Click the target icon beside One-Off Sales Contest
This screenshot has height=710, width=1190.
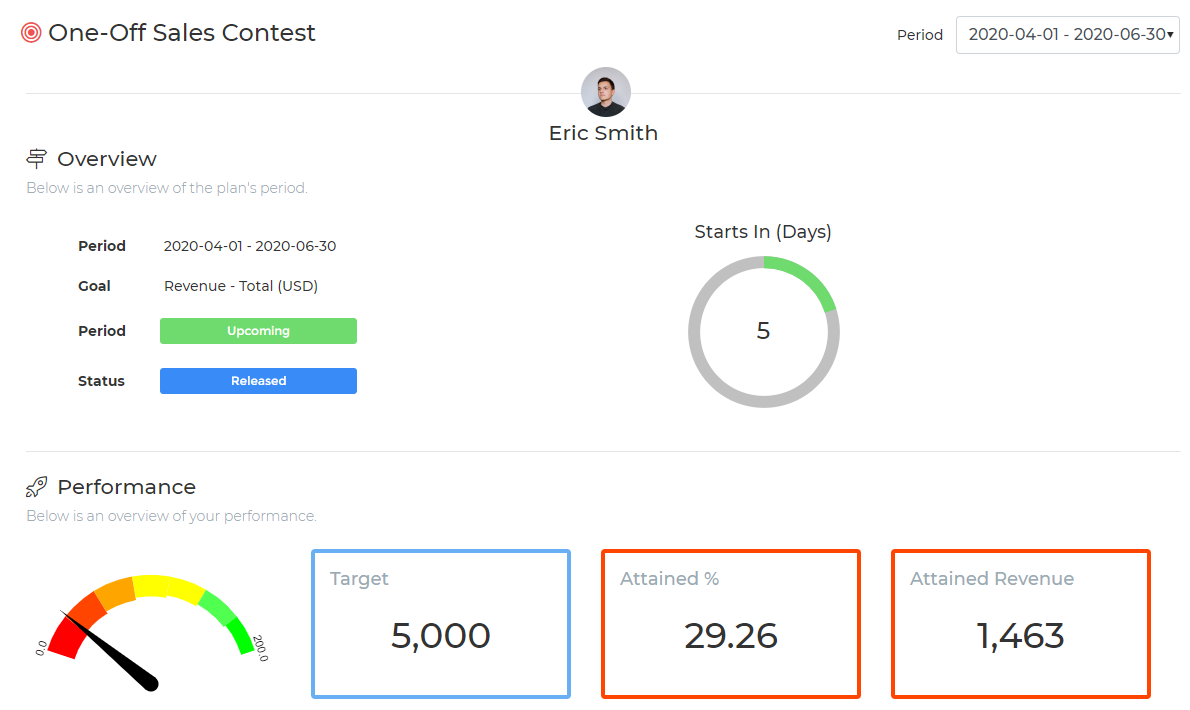pyautogui.click(x=31, y=33)
